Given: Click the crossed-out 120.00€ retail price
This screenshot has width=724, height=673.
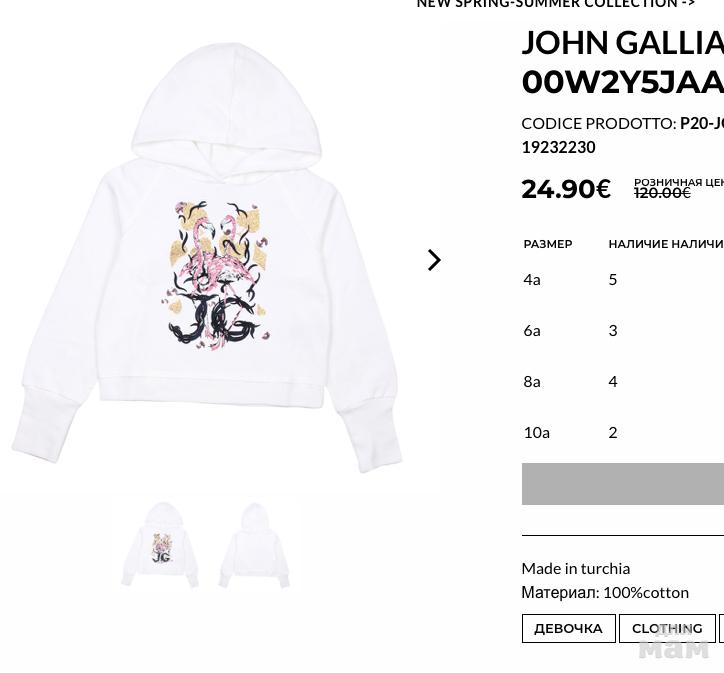Looking at the screenshot, I should coord(662,192).
